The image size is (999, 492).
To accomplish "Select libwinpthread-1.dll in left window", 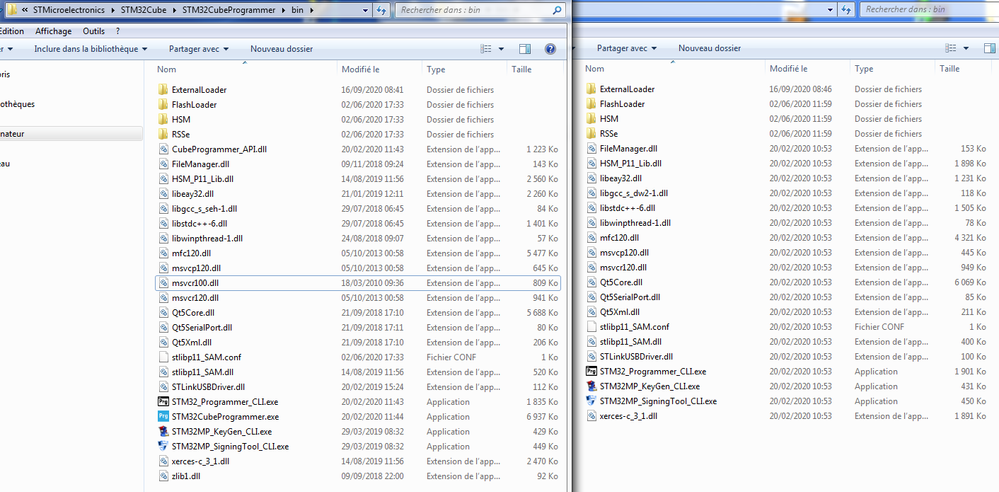I will click(207, 238).
